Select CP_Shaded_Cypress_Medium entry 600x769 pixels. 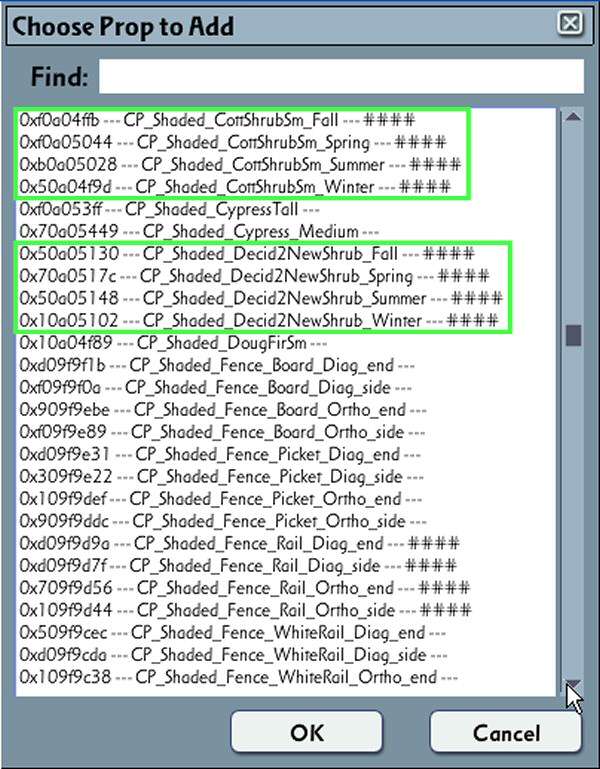point(199,231)
